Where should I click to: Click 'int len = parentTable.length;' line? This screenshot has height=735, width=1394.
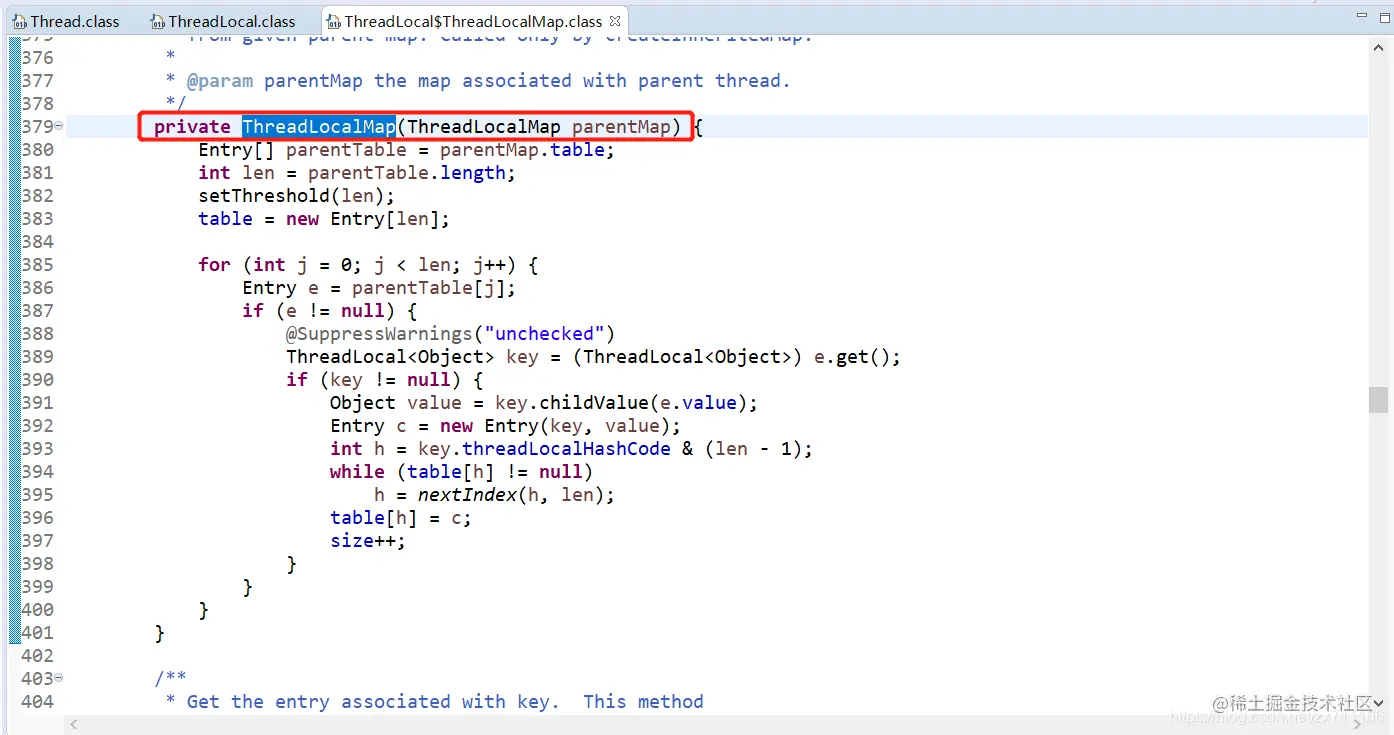(x=357, y=173)
